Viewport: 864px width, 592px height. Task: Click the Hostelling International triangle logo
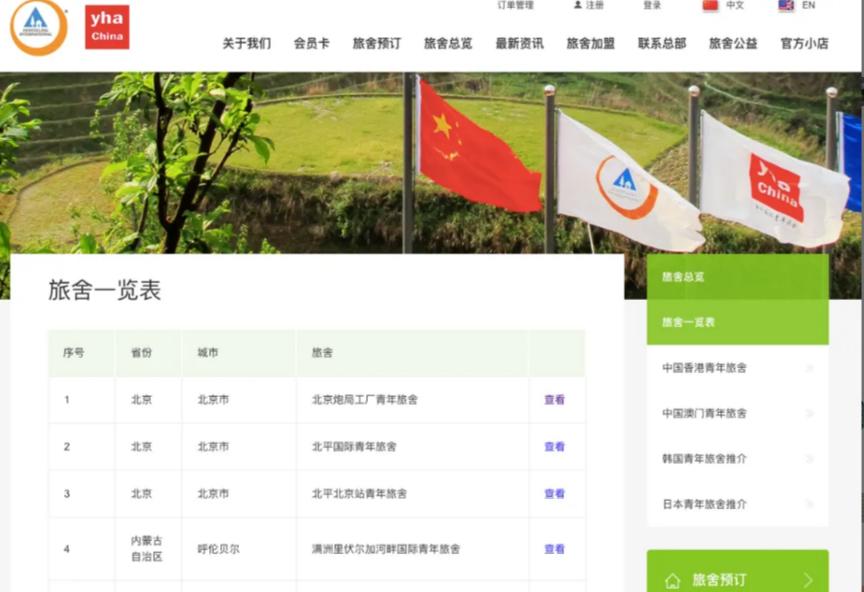38,26
